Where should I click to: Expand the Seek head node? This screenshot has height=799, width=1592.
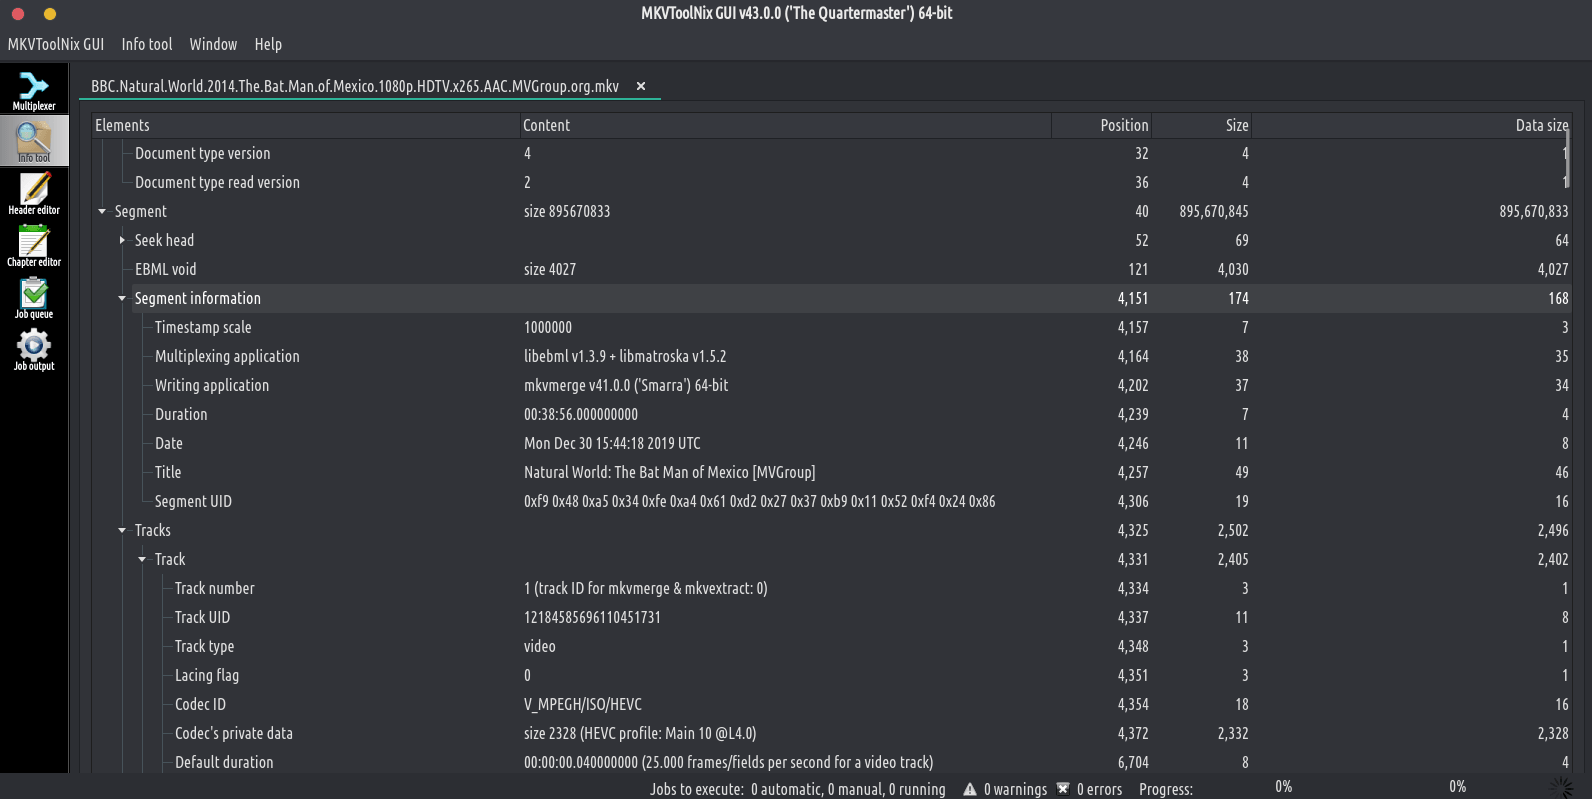[122, 240]
